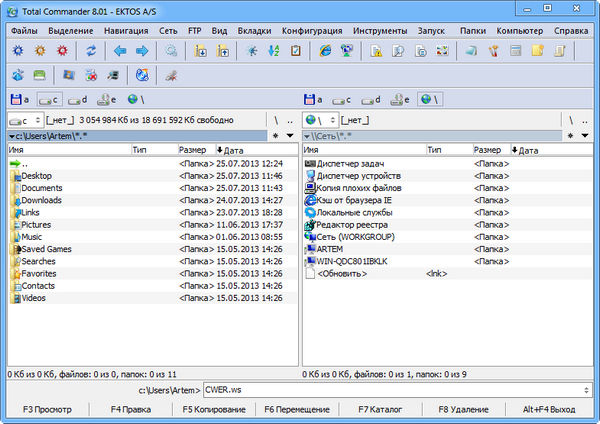
Task: Click the Internet Explorer toolbar icon
Action: click(326, 50)
